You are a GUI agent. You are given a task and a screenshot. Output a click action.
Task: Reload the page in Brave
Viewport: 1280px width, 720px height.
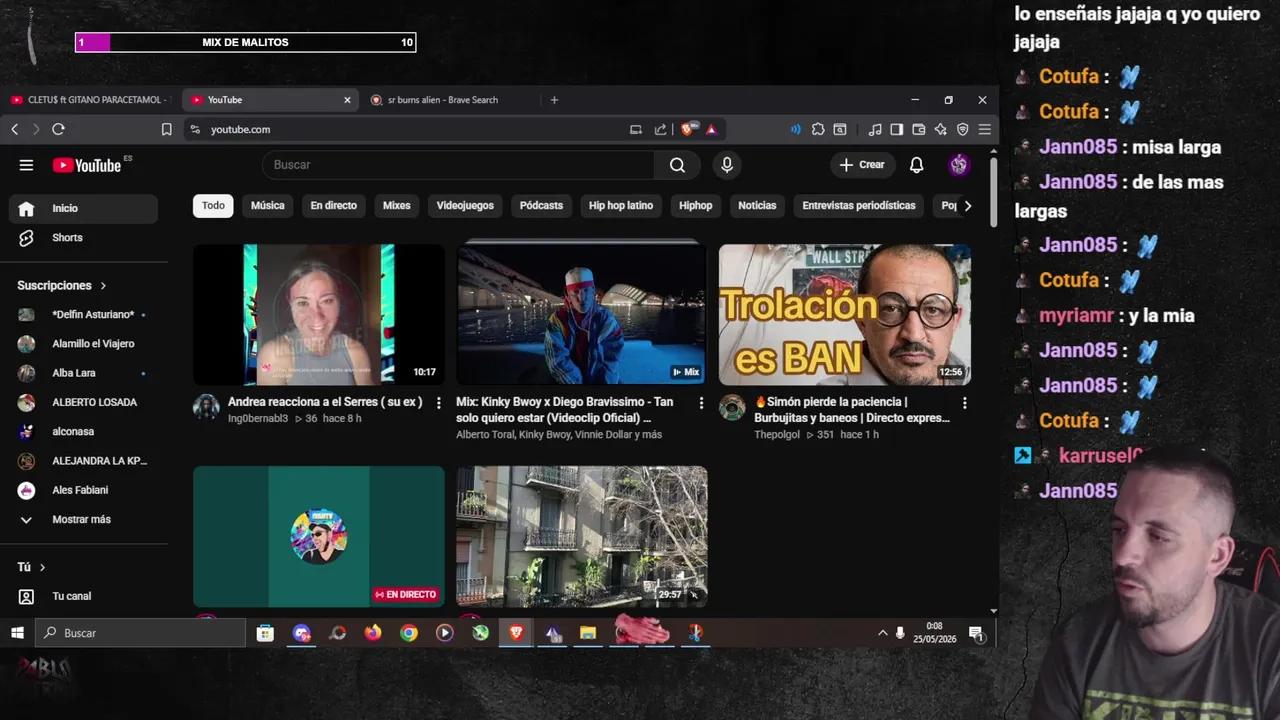click(x=58, y=129)
